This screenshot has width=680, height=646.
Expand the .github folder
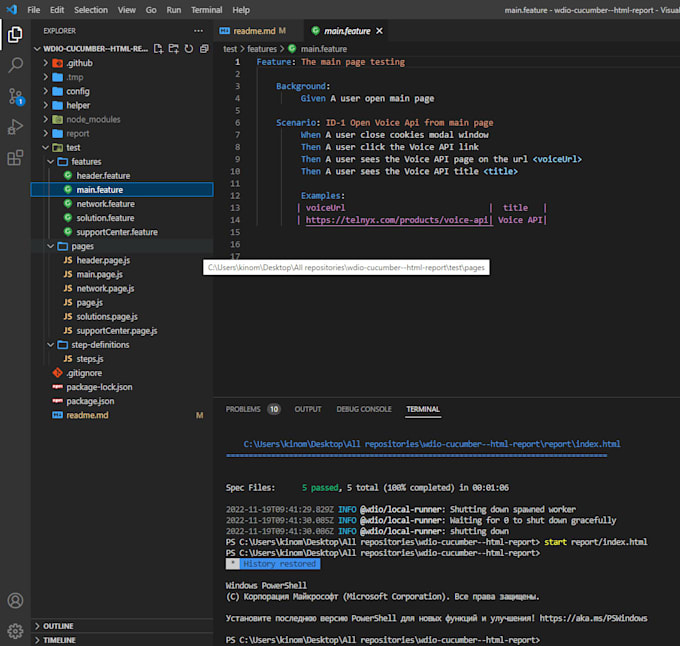[x=122, y=63]
